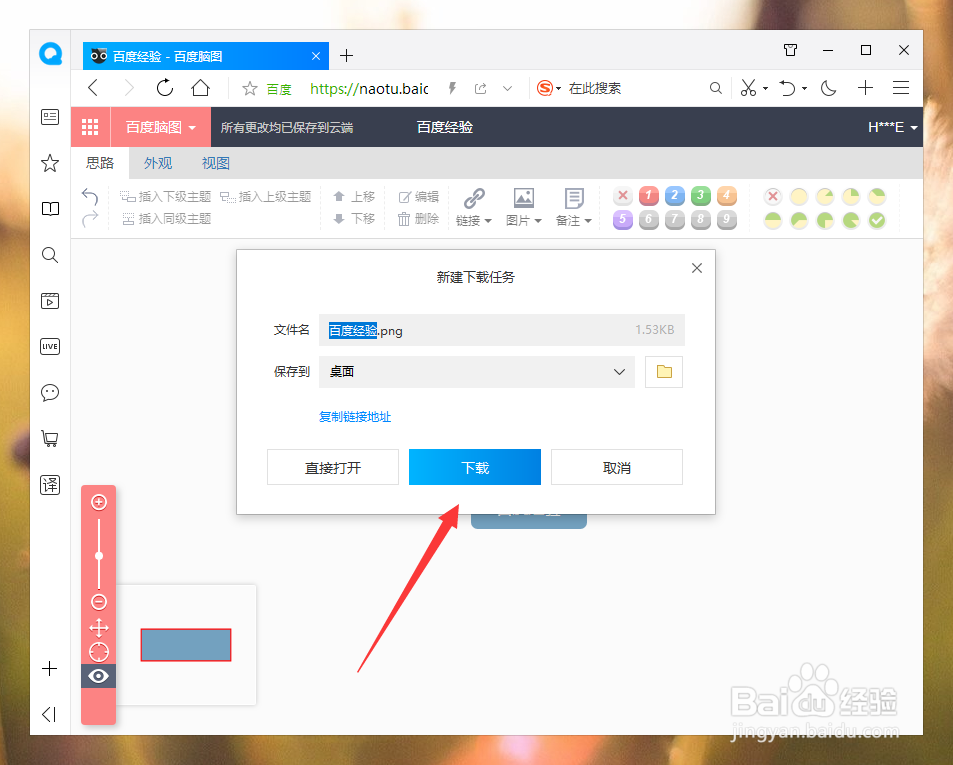This screenshot has height=765, width=953.
Task: Click the 下载 download button
Action: (x=475, y=467)
